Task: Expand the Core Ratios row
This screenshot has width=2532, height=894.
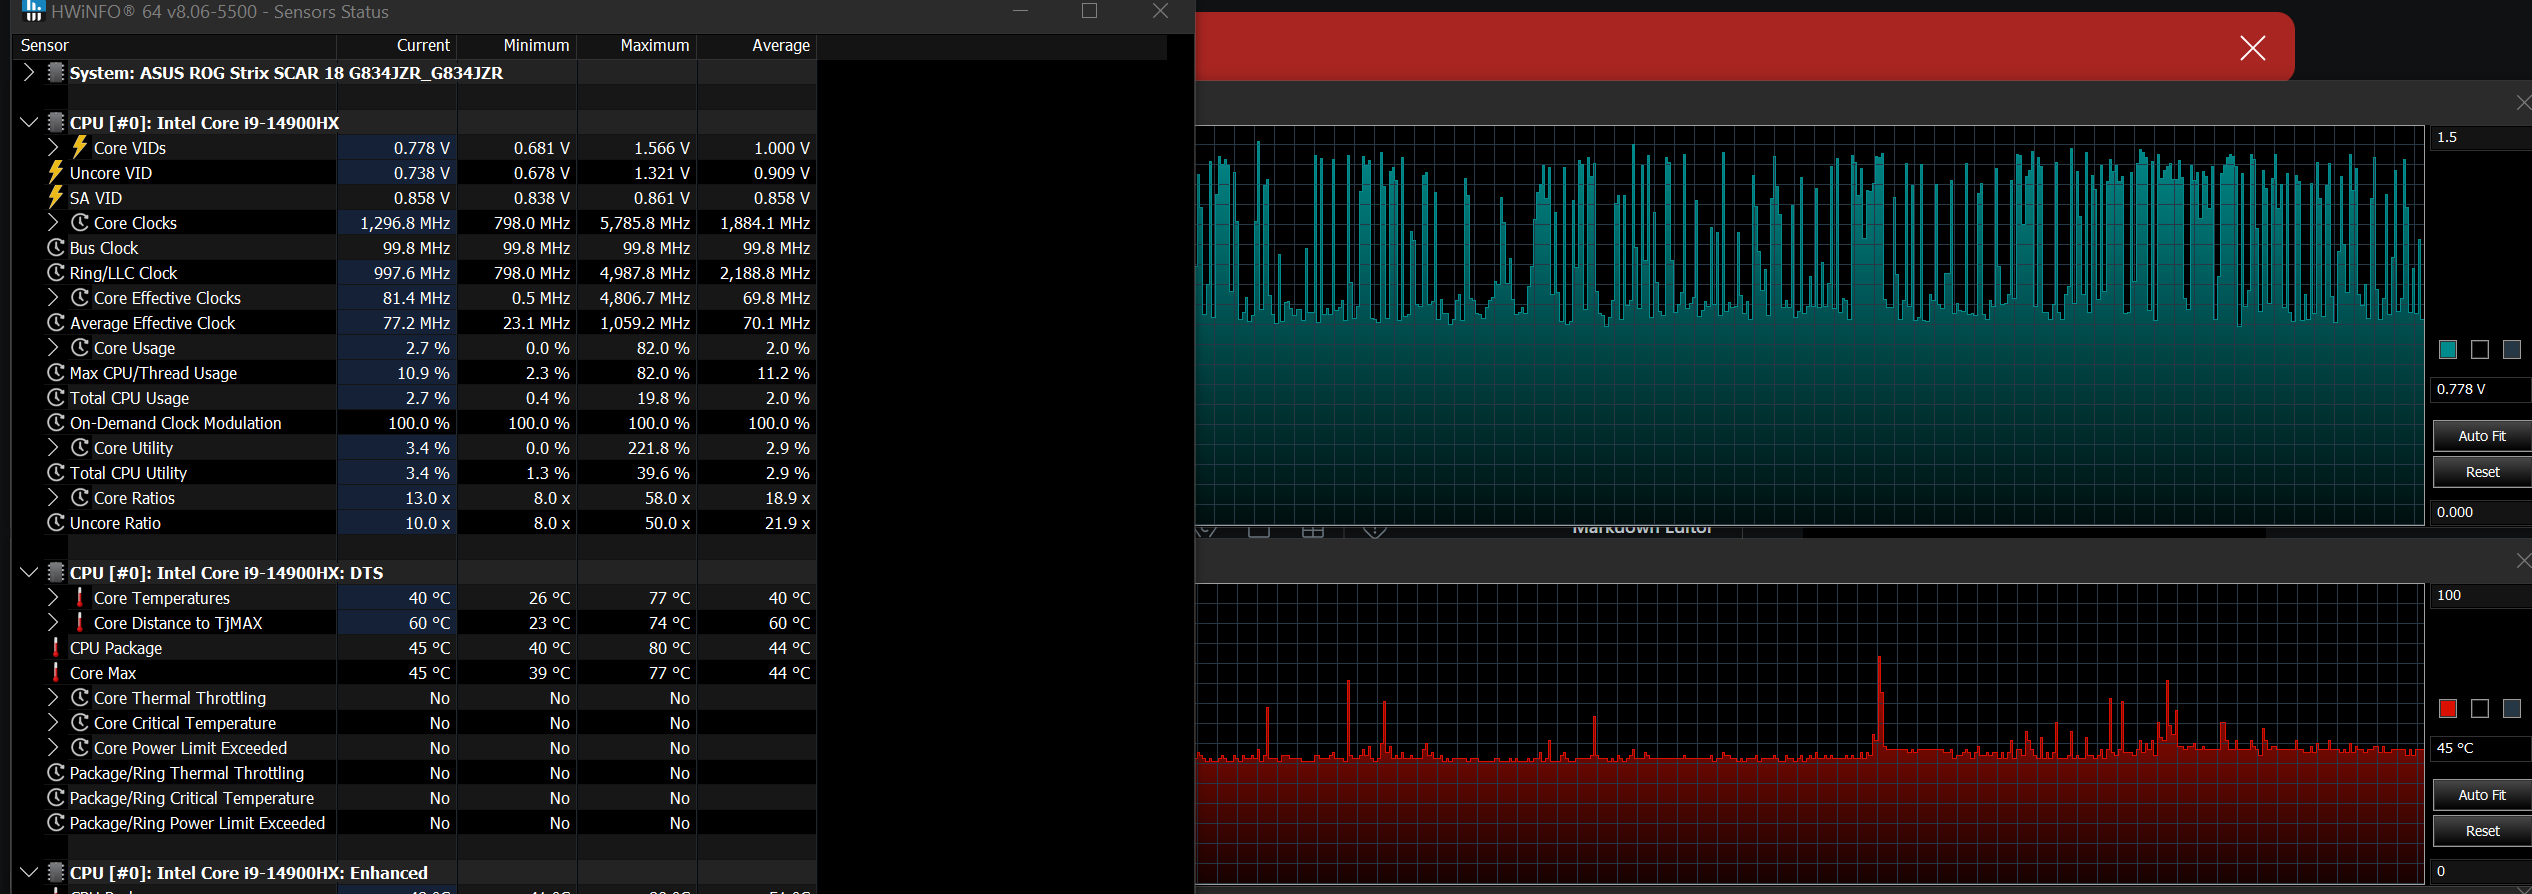Action: tap(54, 497)
